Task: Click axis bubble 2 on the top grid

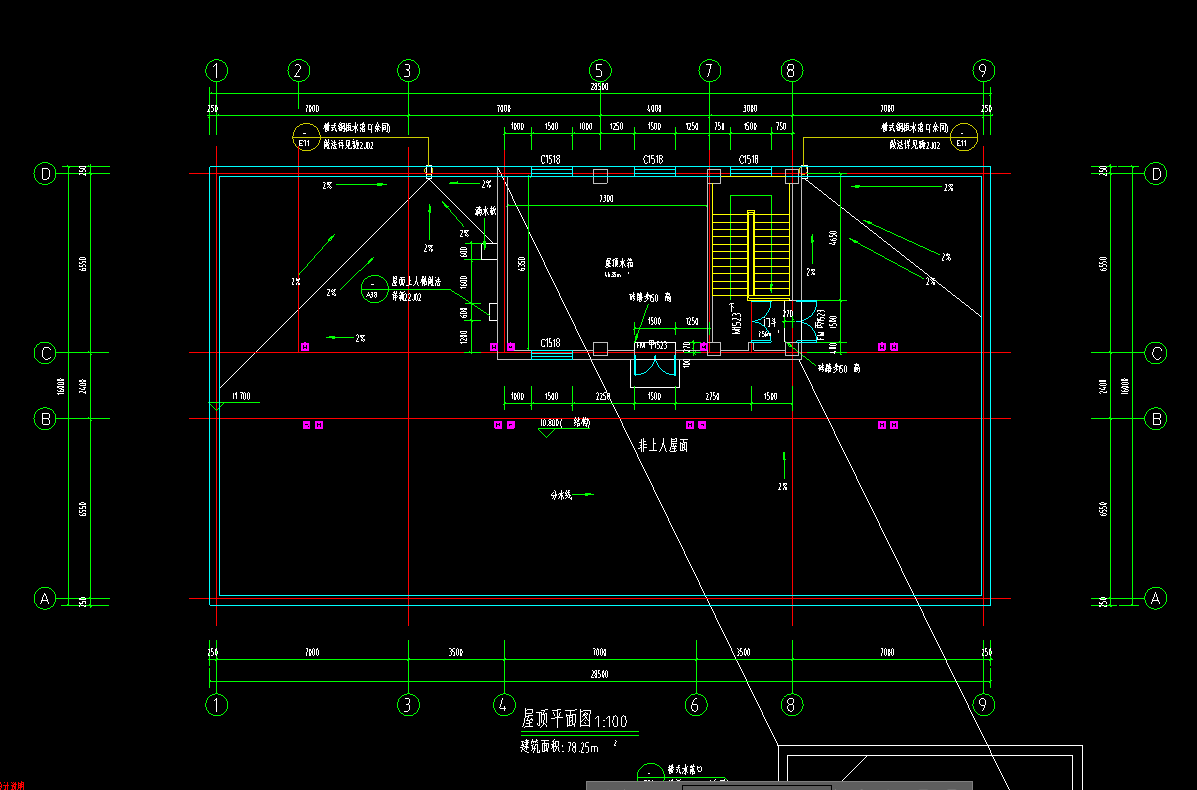Action: tap(299, 70)
